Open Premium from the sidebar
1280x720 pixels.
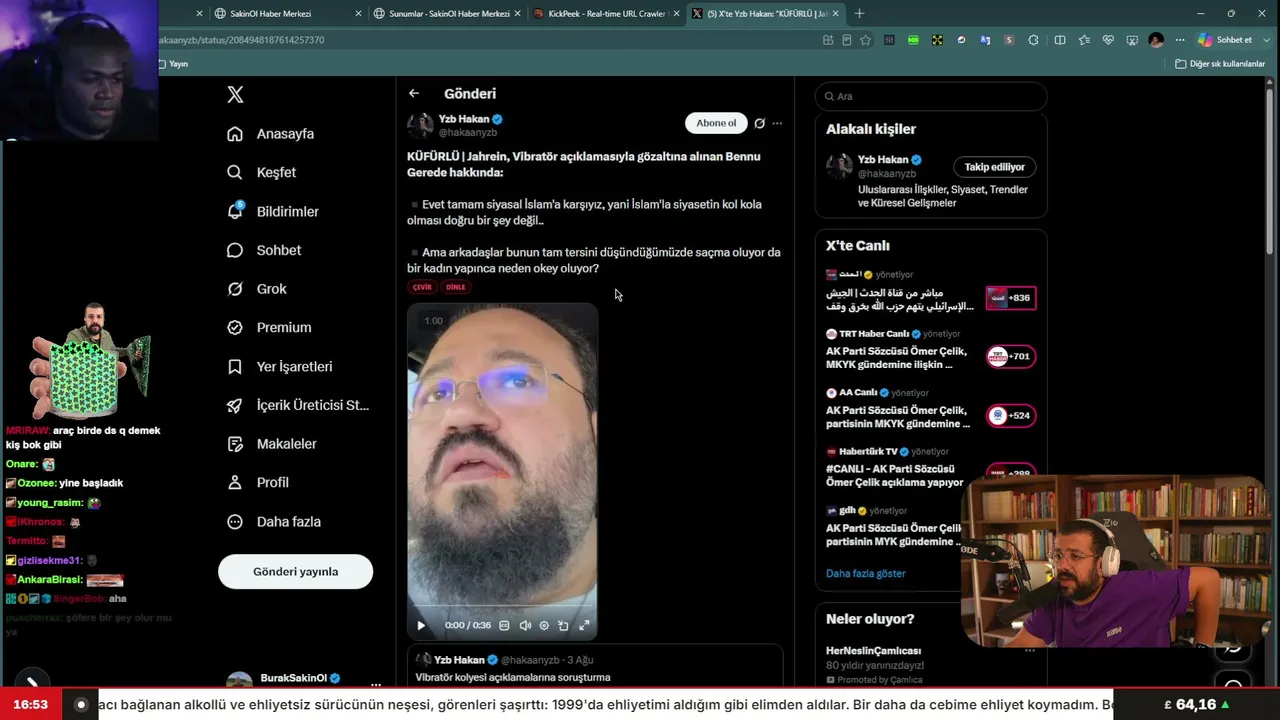(x=269, y=327)
